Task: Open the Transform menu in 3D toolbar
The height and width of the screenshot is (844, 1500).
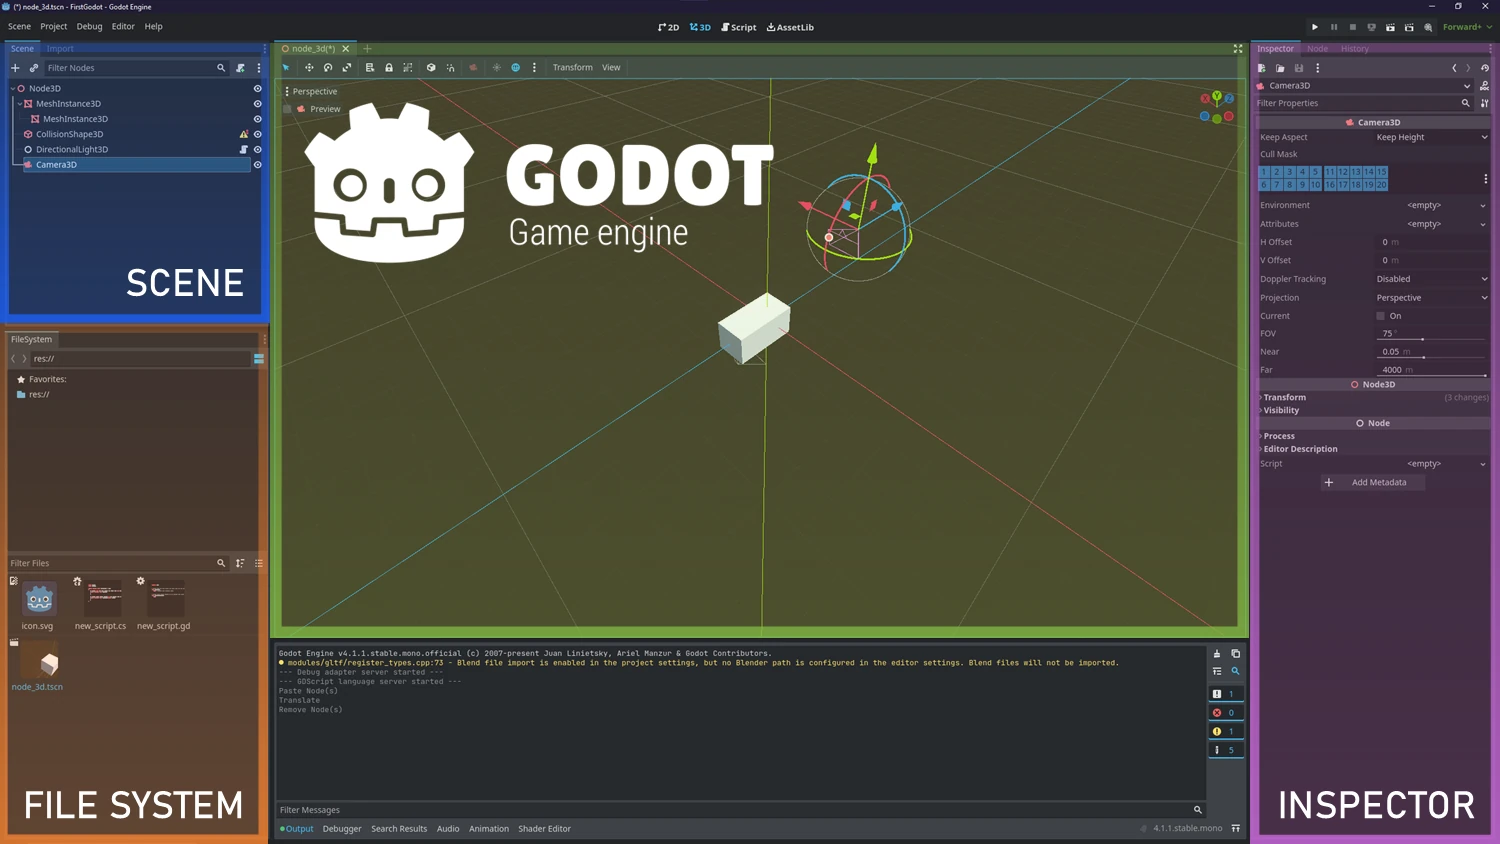Action: click(572, 68)
